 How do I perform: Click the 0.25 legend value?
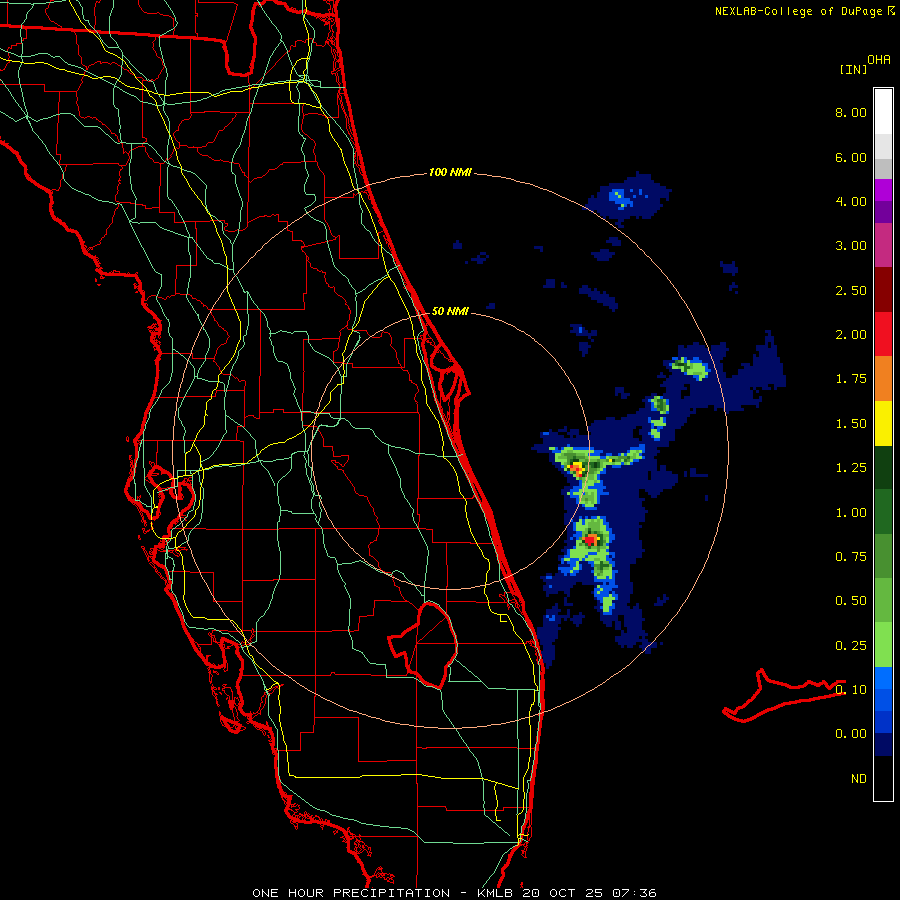(851, 646)
